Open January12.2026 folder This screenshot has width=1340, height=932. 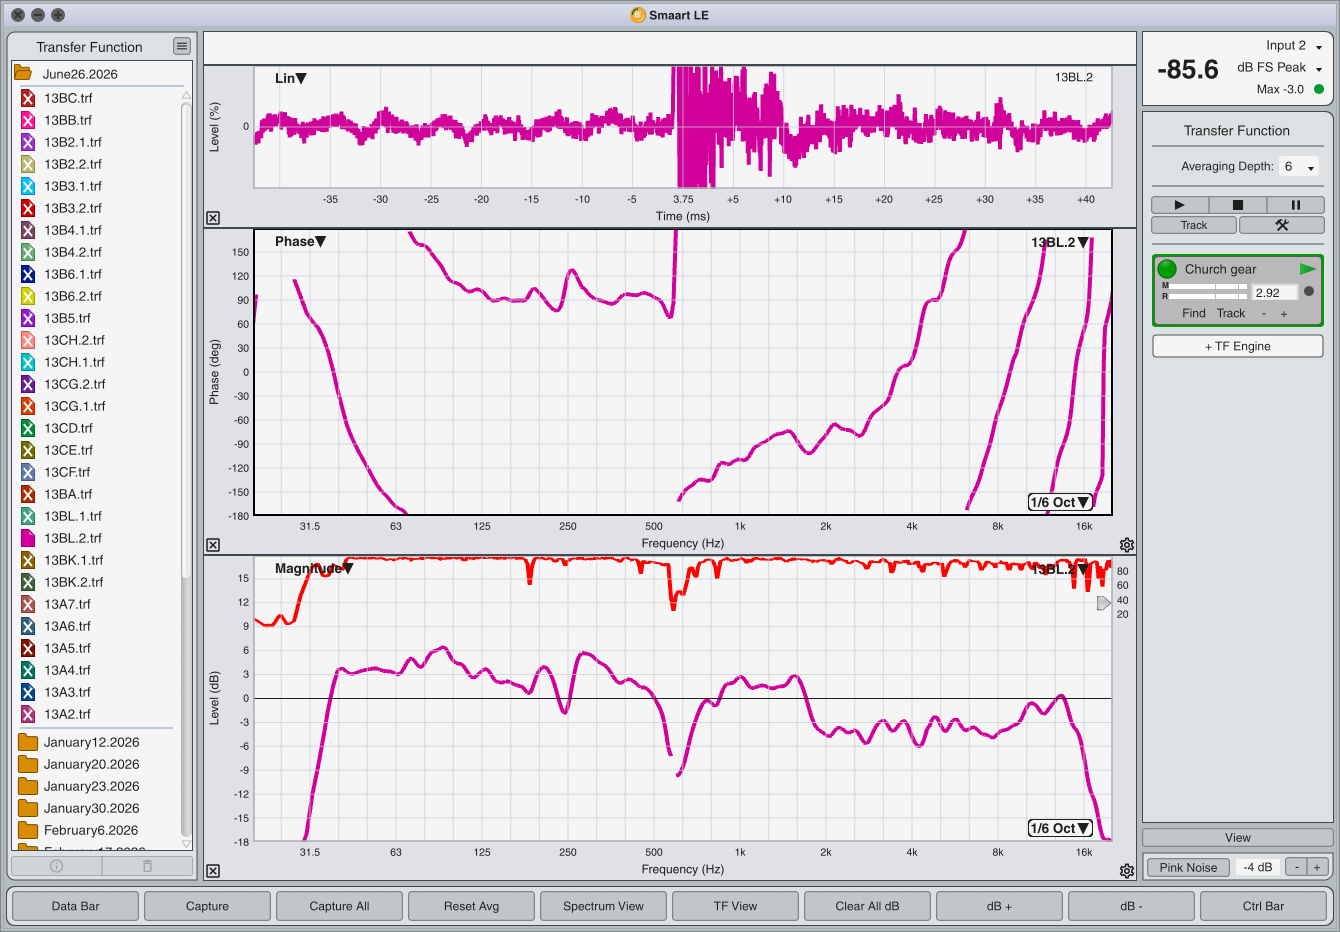click(x=91, y=742)
